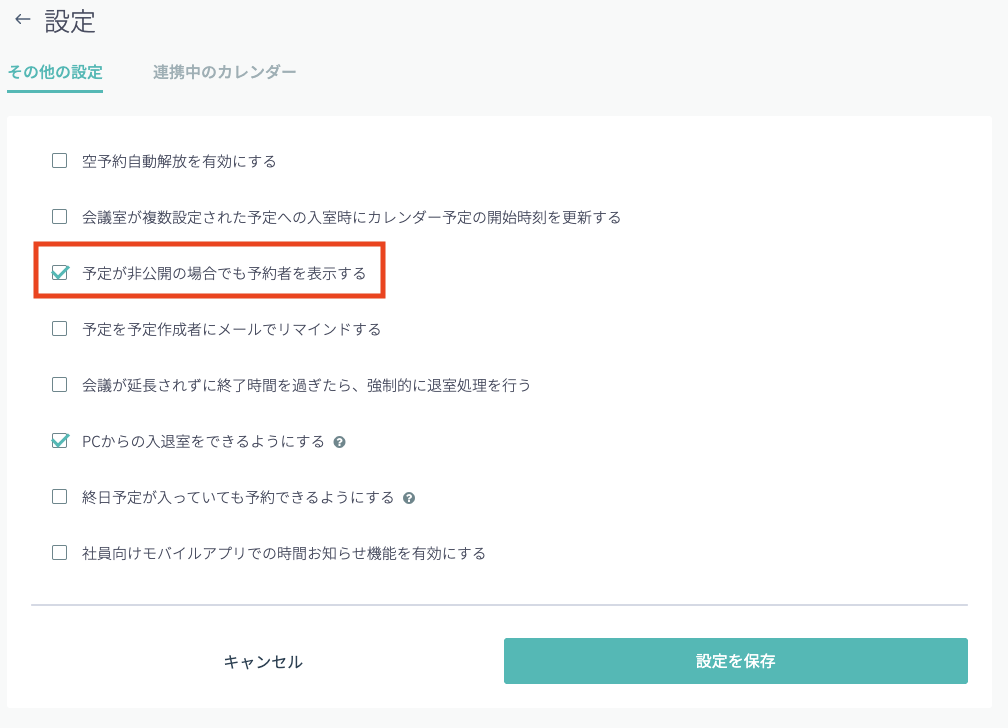Click the 社員向けモバイルアプリ option label text

coord(283,553)
